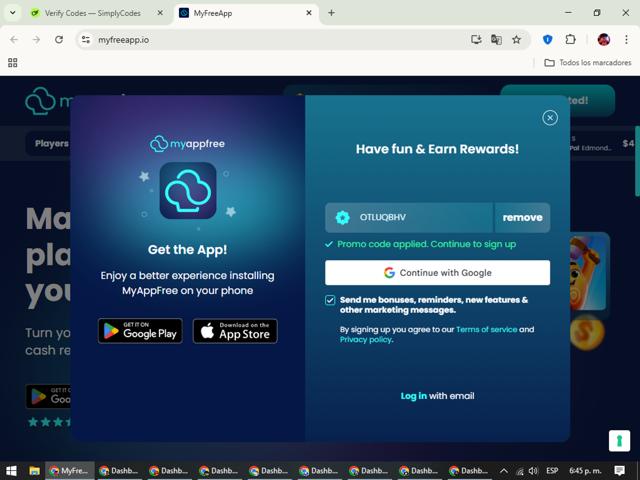
Task: Show hidden system tray icons
Action: (504, 471)
